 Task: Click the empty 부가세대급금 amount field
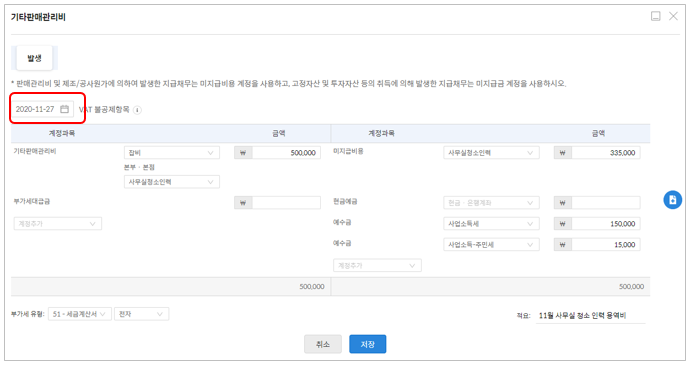tap(286, 203)
